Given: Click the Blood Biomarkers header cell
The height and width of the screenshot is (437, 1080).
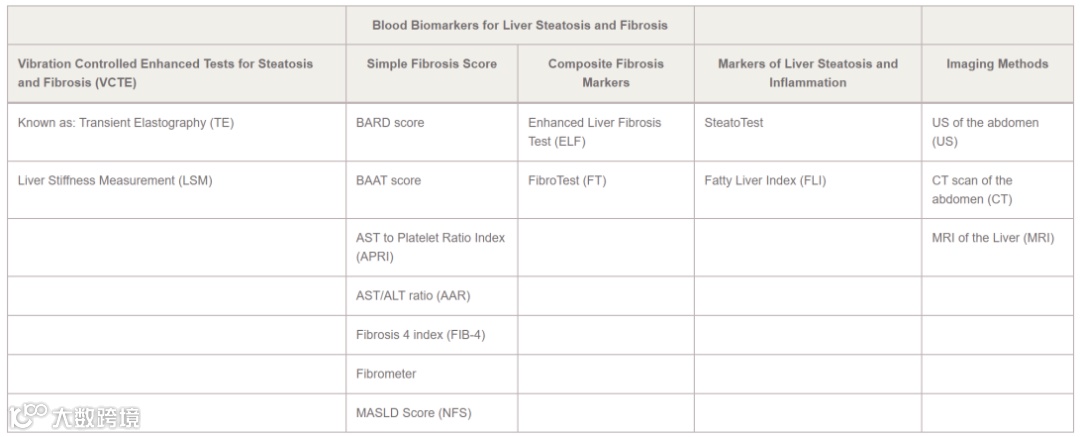Looking at the screenshot, I should pyautogui.click(x=519, y=25).
